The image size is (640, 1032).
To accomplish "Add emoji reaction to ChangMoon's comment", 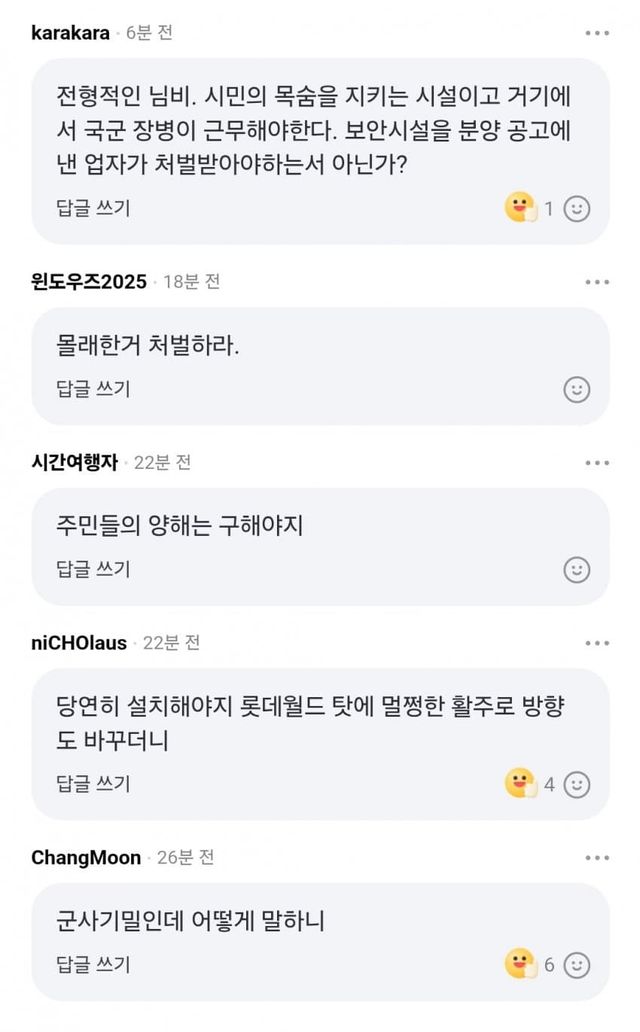I will click(x=577, y=965).
